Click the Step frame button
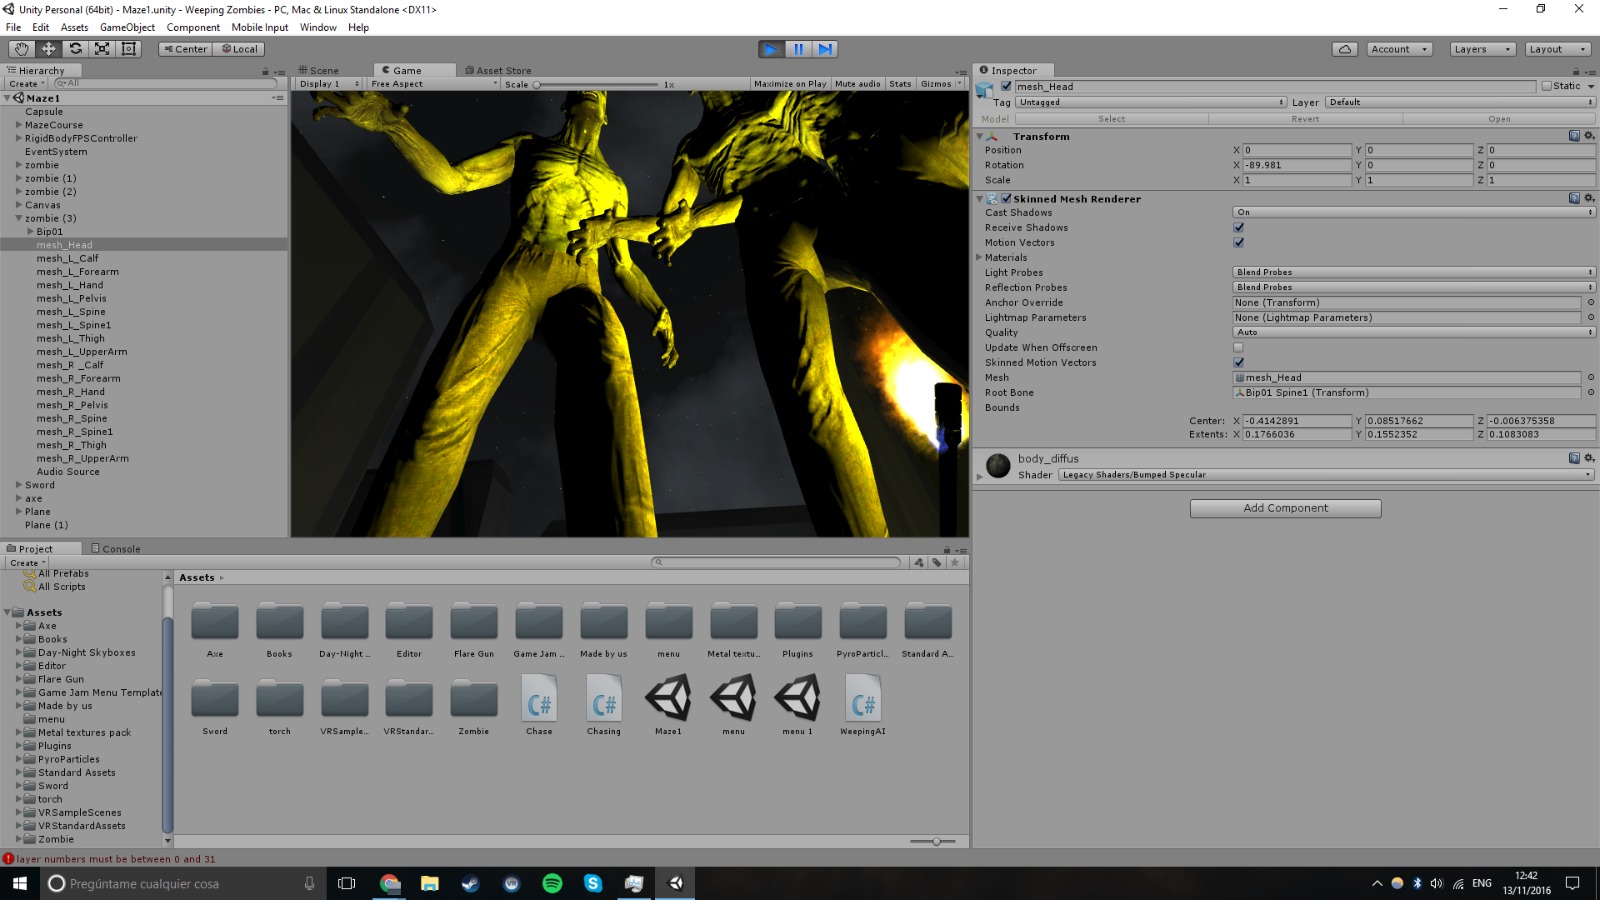The image size is (1600, 900). [x=825, y=49]
